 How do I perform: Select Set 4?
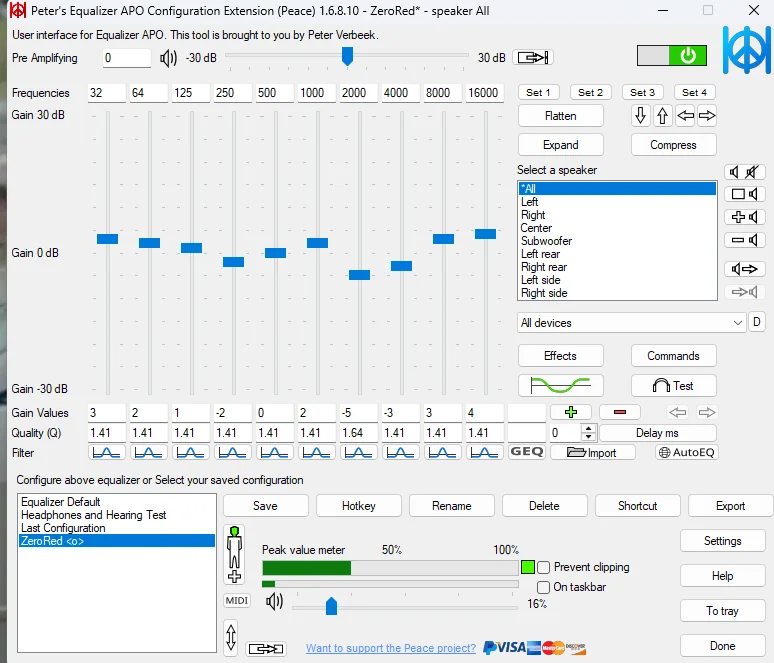click(x=694, y=92)
